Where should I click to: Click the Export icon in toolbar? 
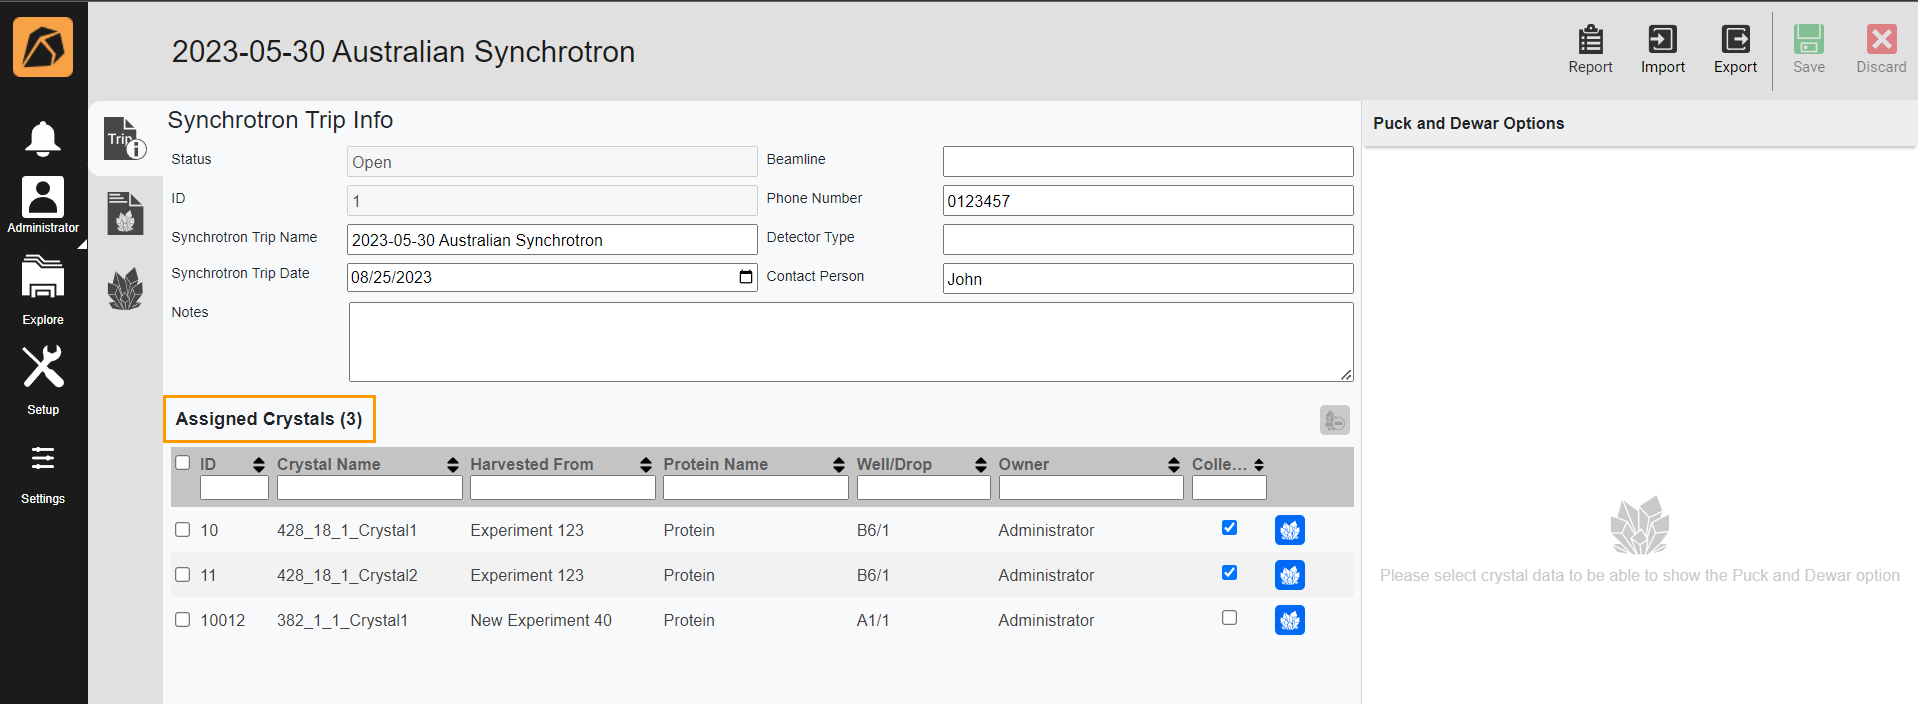point(1735,40)
